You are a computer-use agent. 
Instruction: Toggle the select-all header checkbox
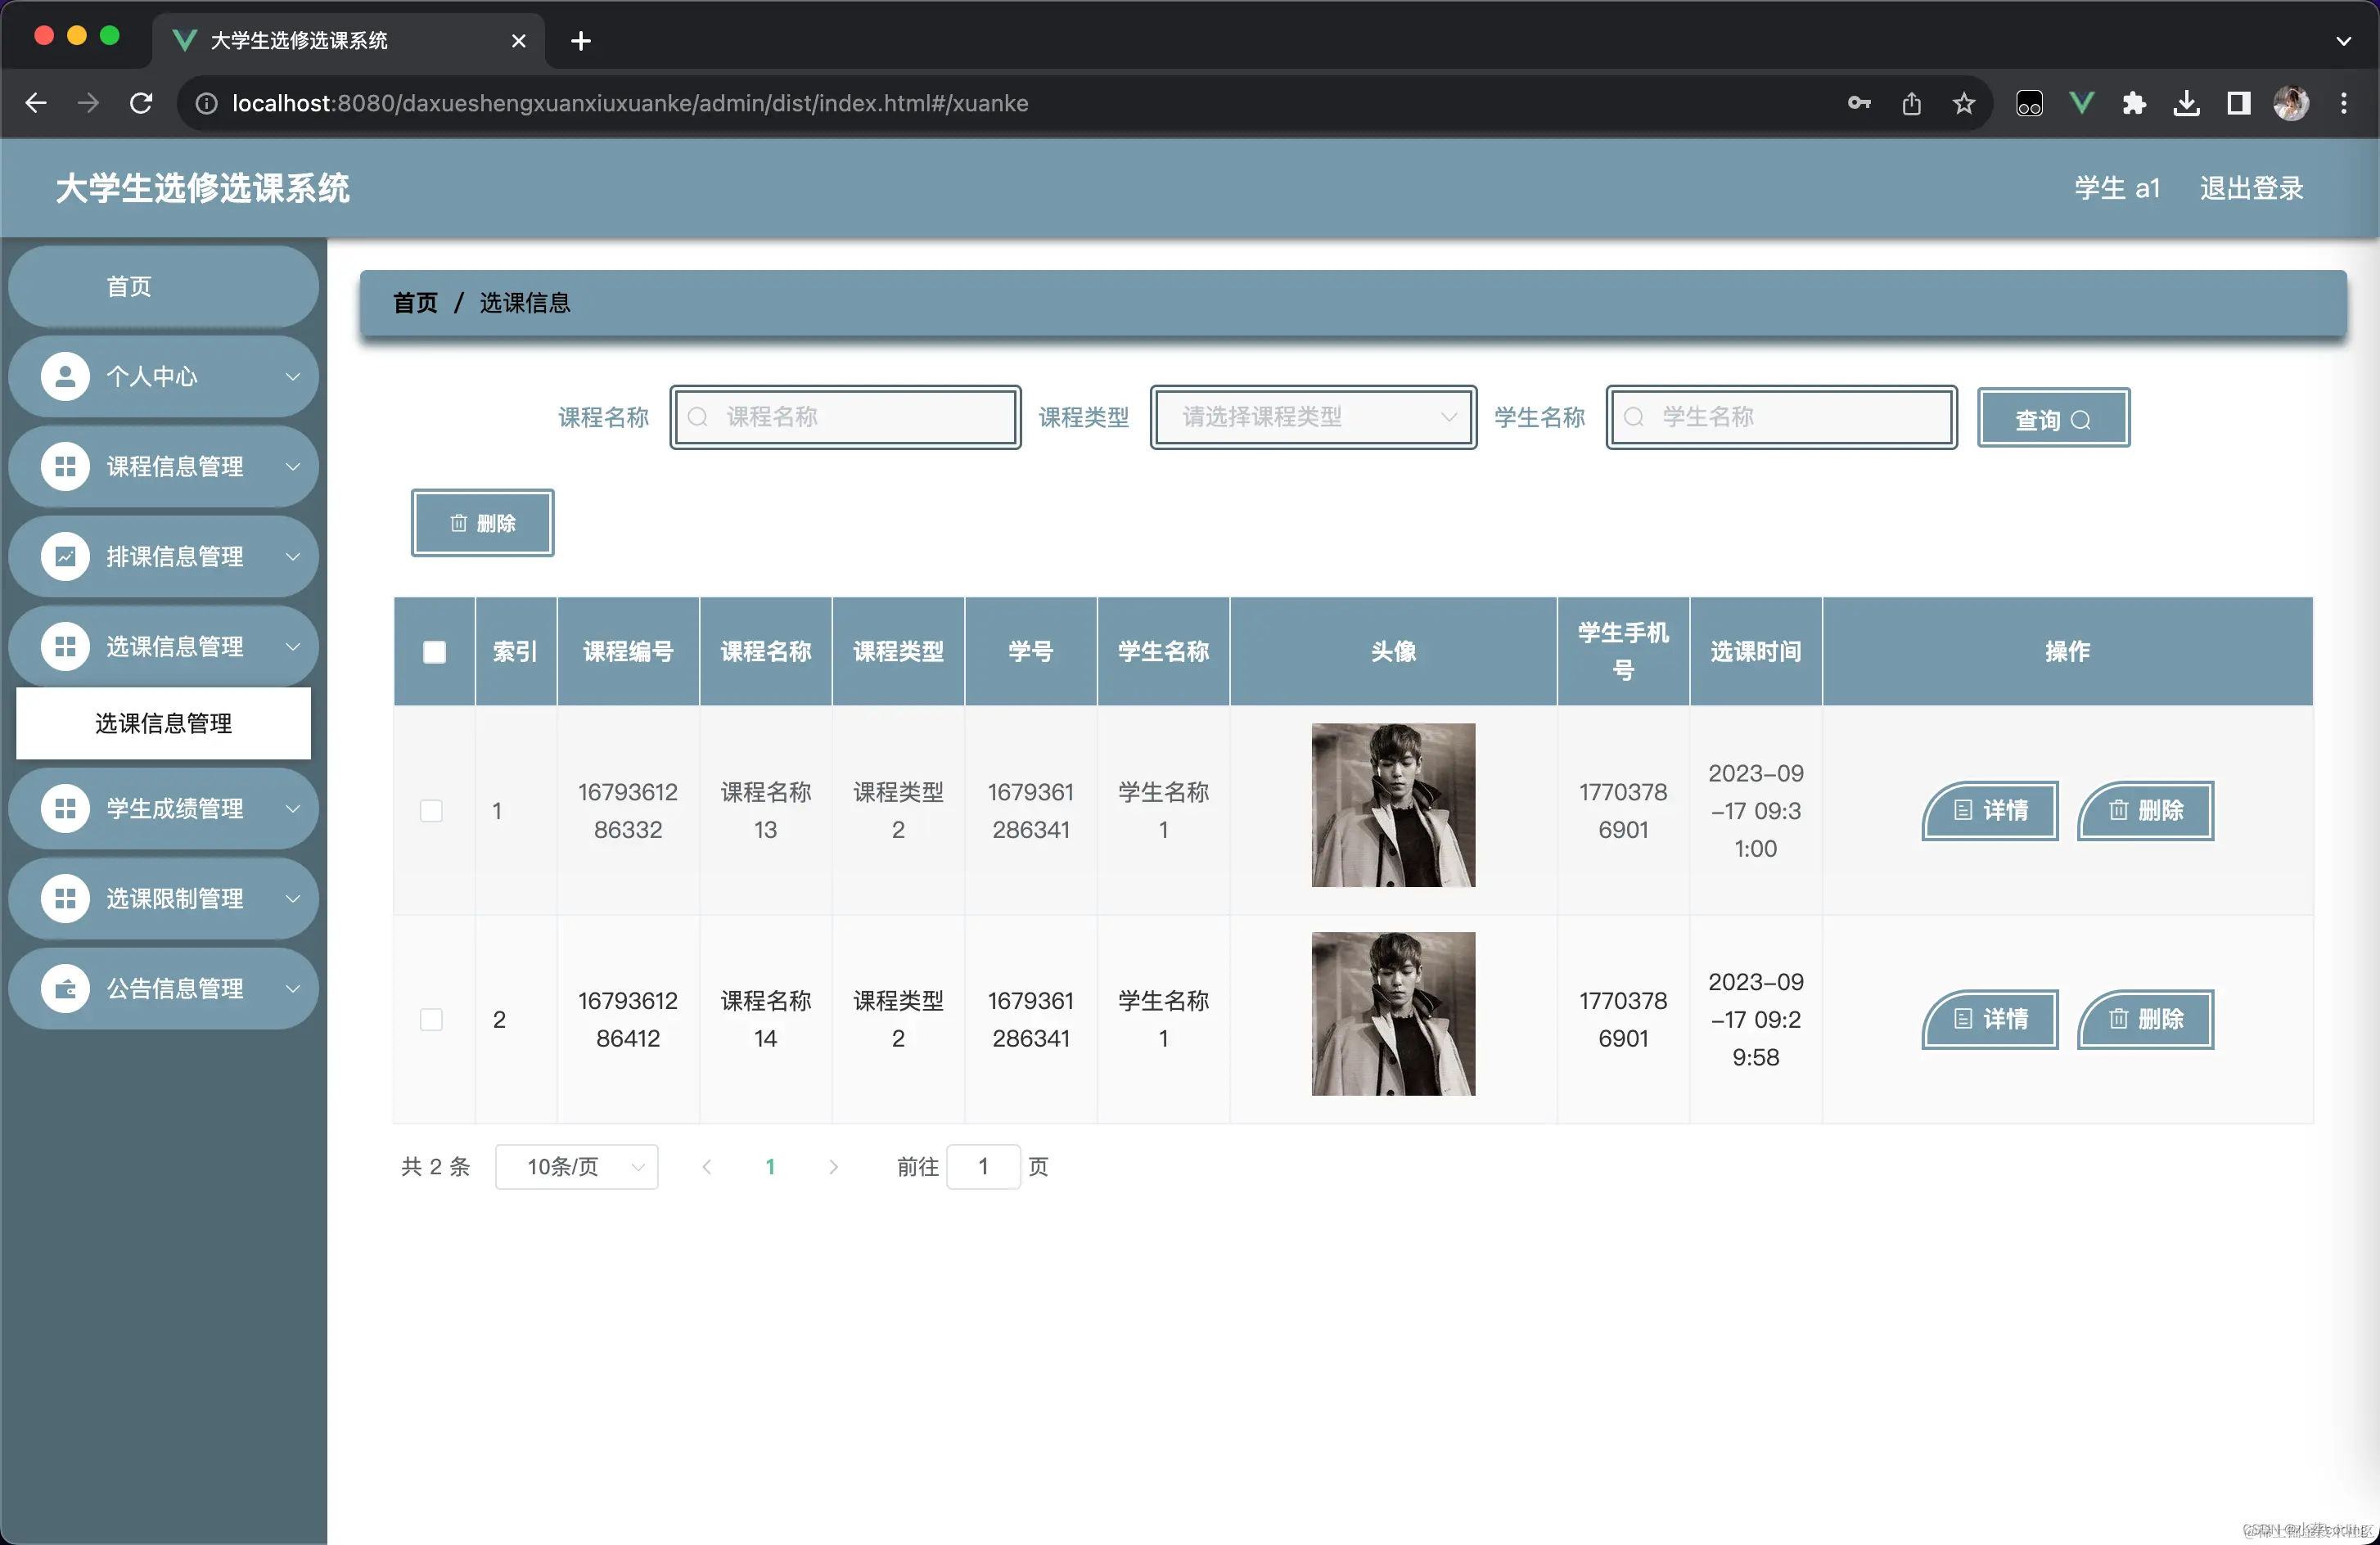434,652
